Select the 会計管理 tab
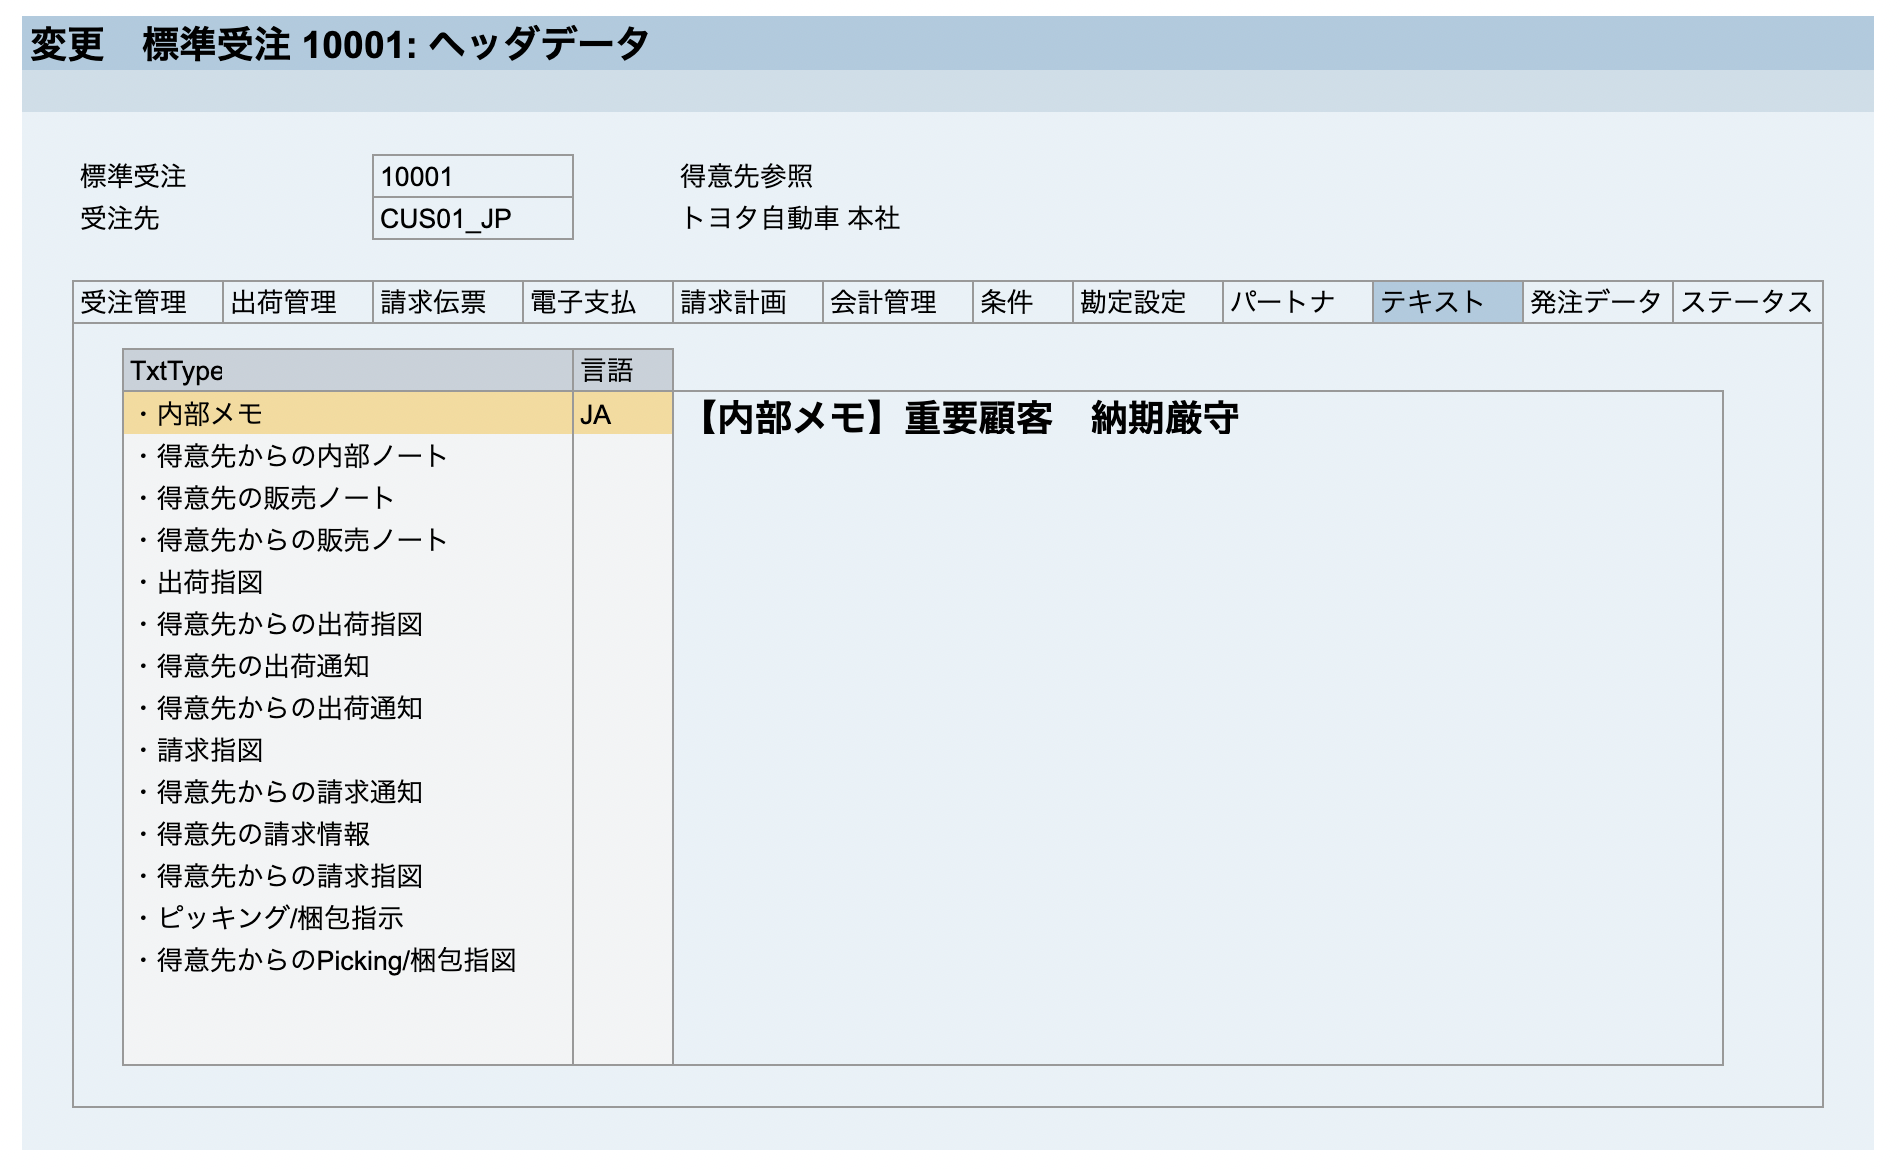1900x1170 pixels. click(884, 303)
